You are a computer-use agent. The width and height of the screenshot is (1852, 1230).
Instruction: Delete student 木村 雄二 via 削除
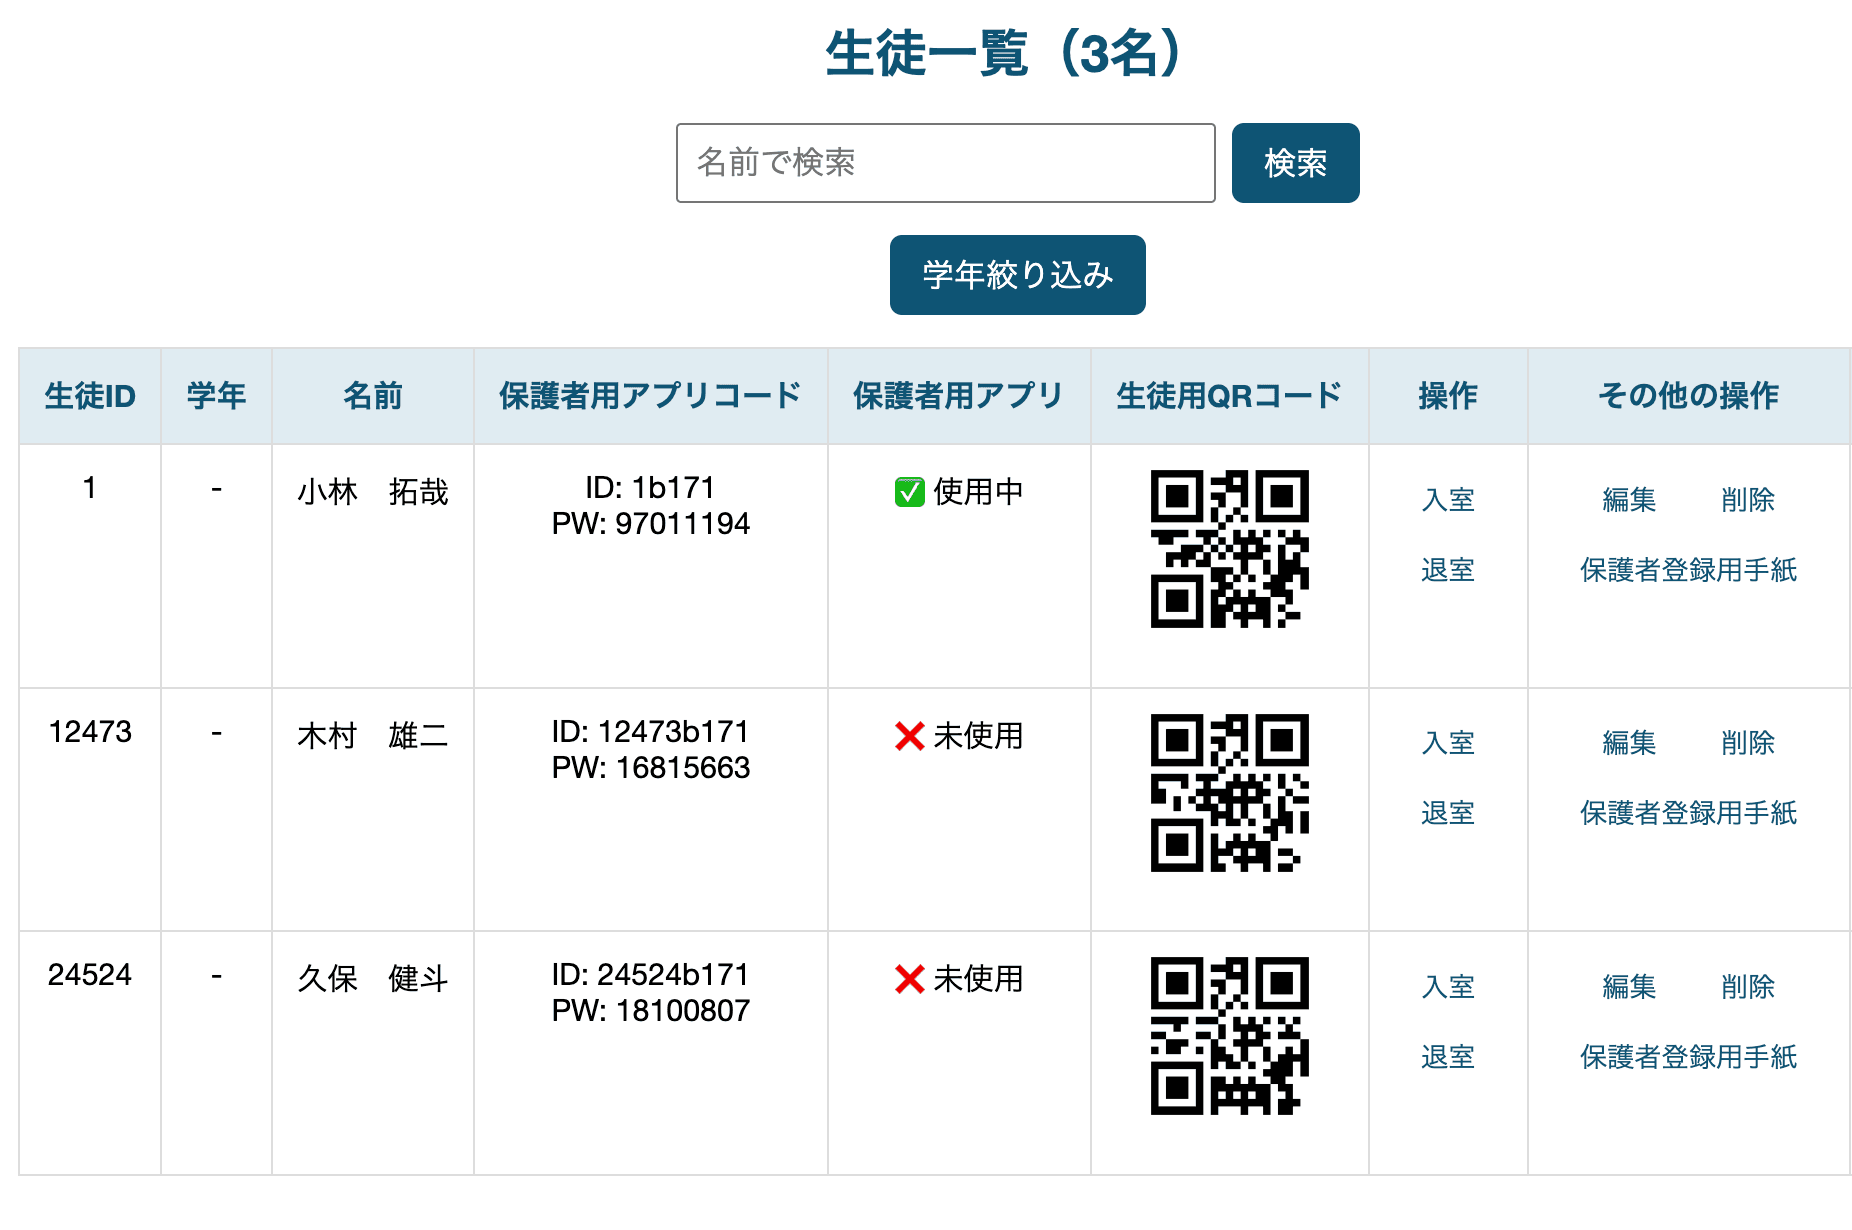pos(1748,743)
